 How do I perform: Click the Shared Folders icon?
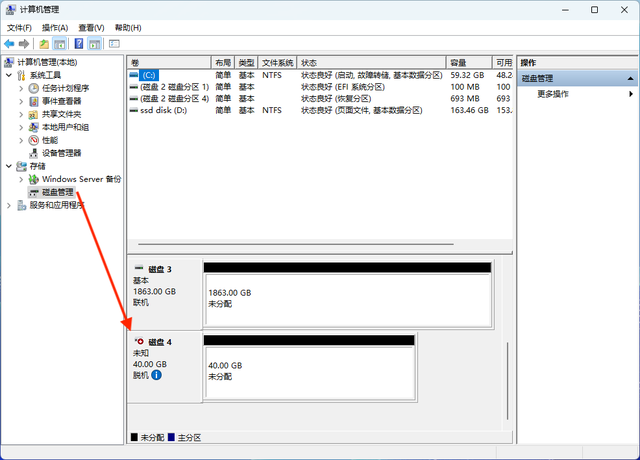(33, 114)
